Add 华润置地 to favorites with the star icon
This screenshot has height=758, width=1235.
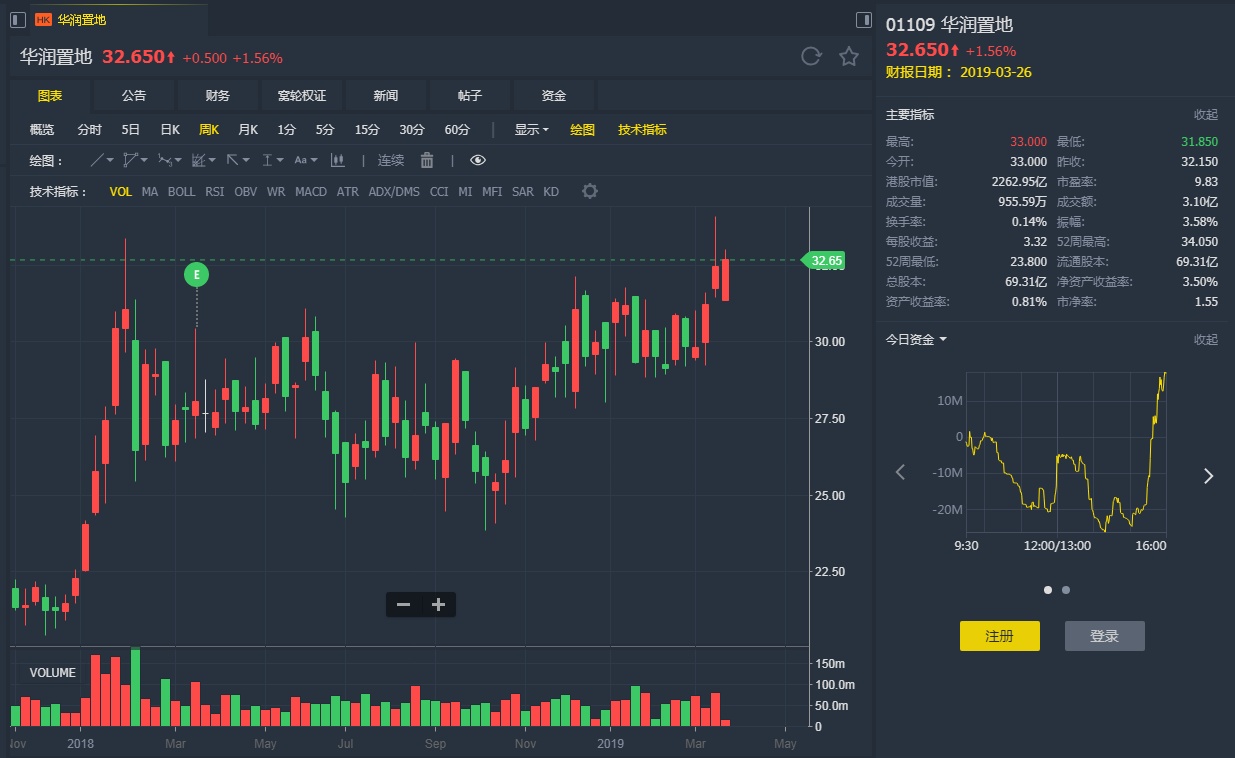[x=849, y=57]
